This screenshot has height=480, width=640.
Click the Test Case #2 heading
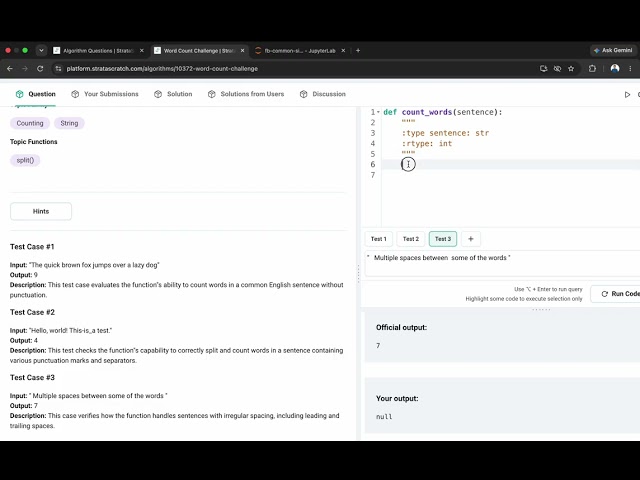[32, 312]
